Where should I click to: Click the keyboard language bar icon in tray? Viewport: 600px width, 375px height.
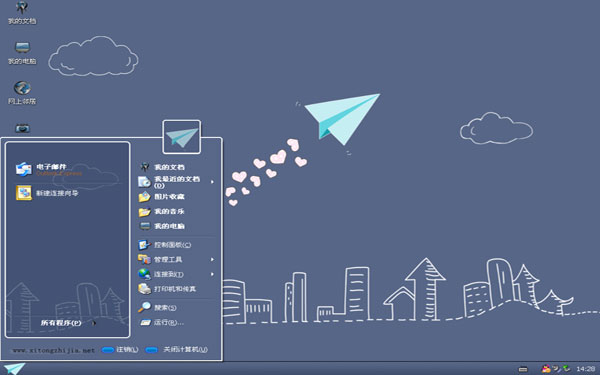523,369
